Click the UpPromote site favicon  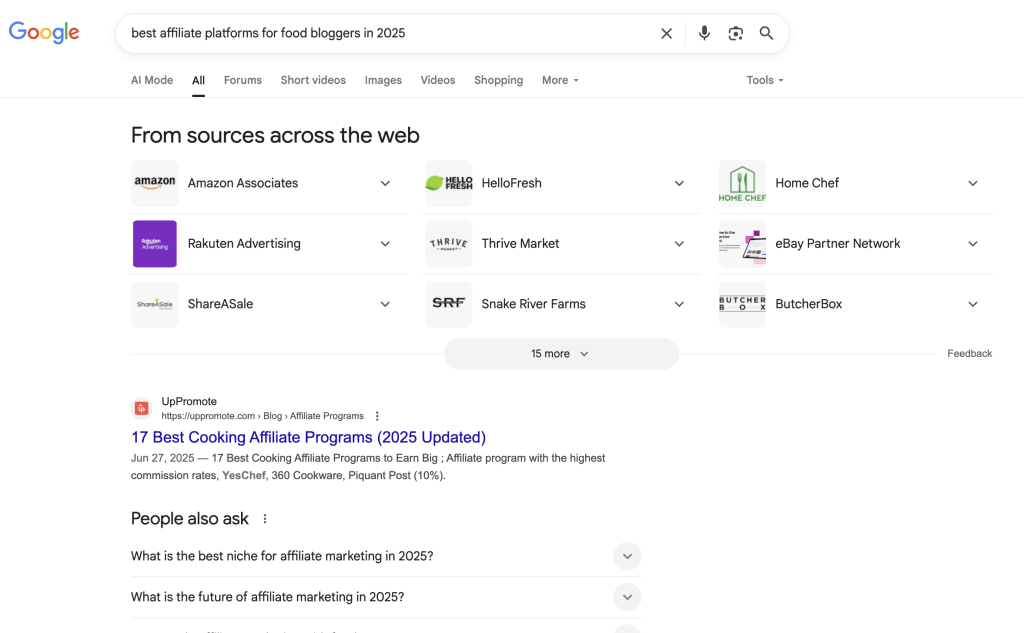point(141,408)
